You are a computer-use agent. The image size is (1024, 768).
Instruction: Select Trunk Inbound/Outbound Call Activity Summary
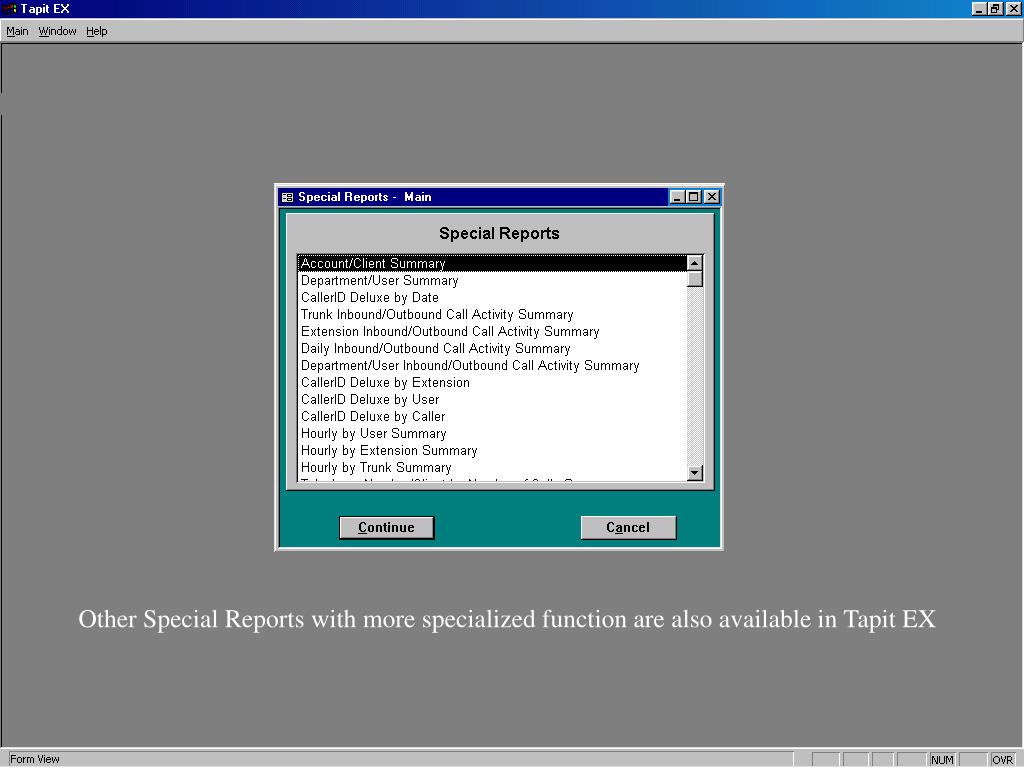coord(492,315)
